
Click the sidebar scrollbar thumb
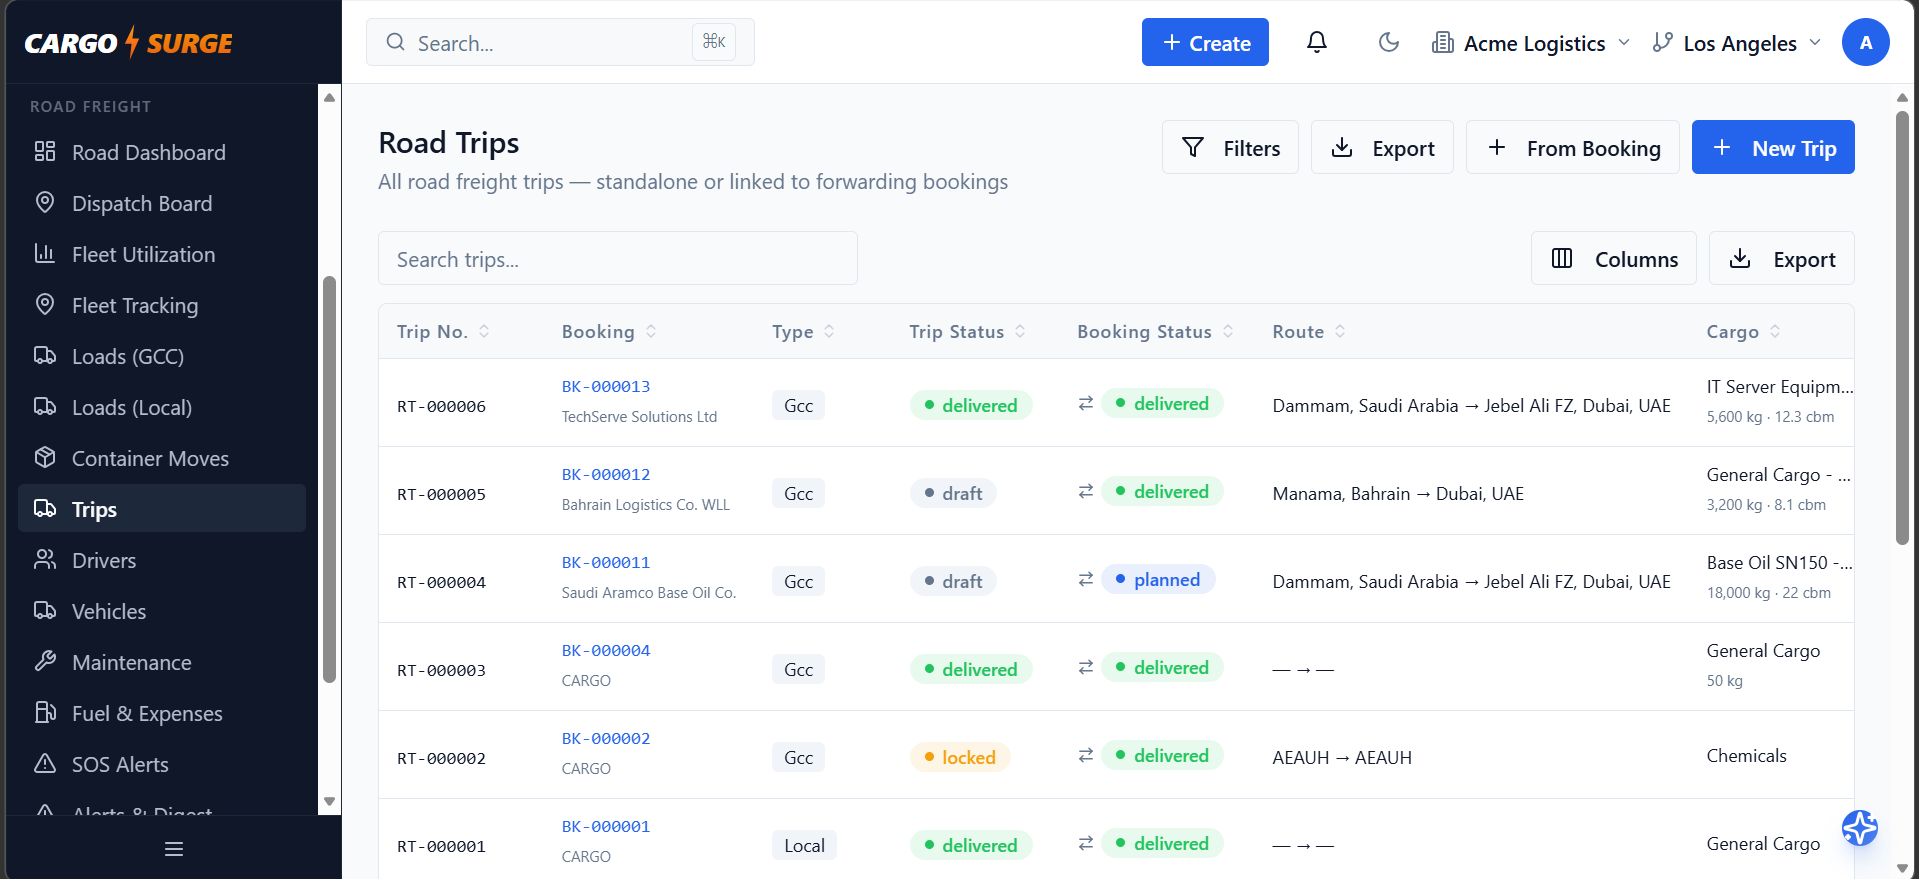pos(329,480)
